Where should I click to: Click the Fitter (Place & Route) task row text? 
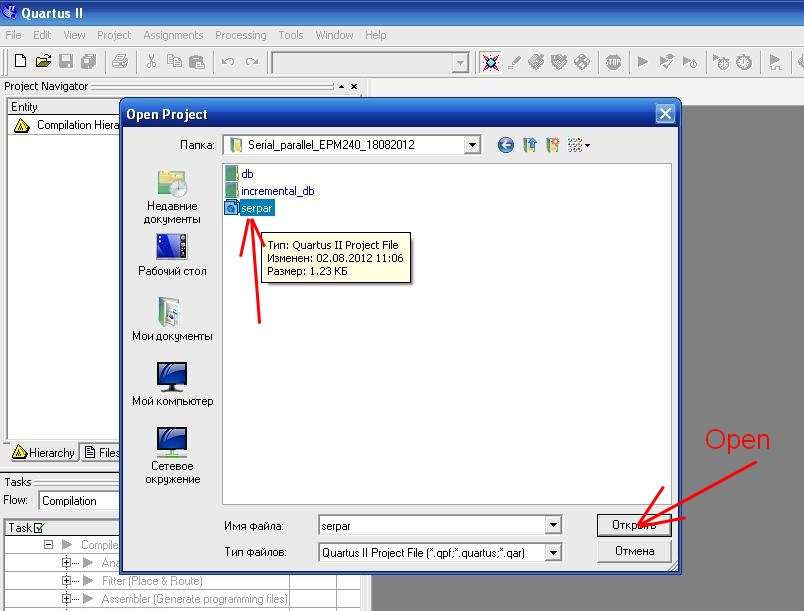(152, 581)
